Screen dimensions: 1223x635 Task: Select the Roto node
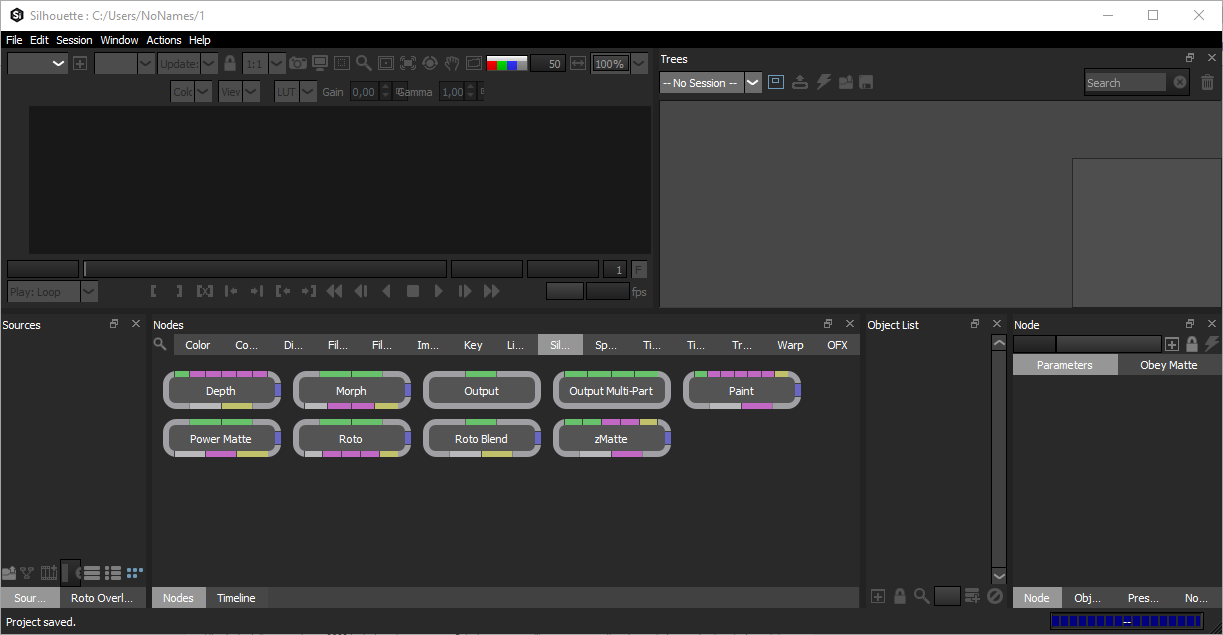click(x=351, y=439)
